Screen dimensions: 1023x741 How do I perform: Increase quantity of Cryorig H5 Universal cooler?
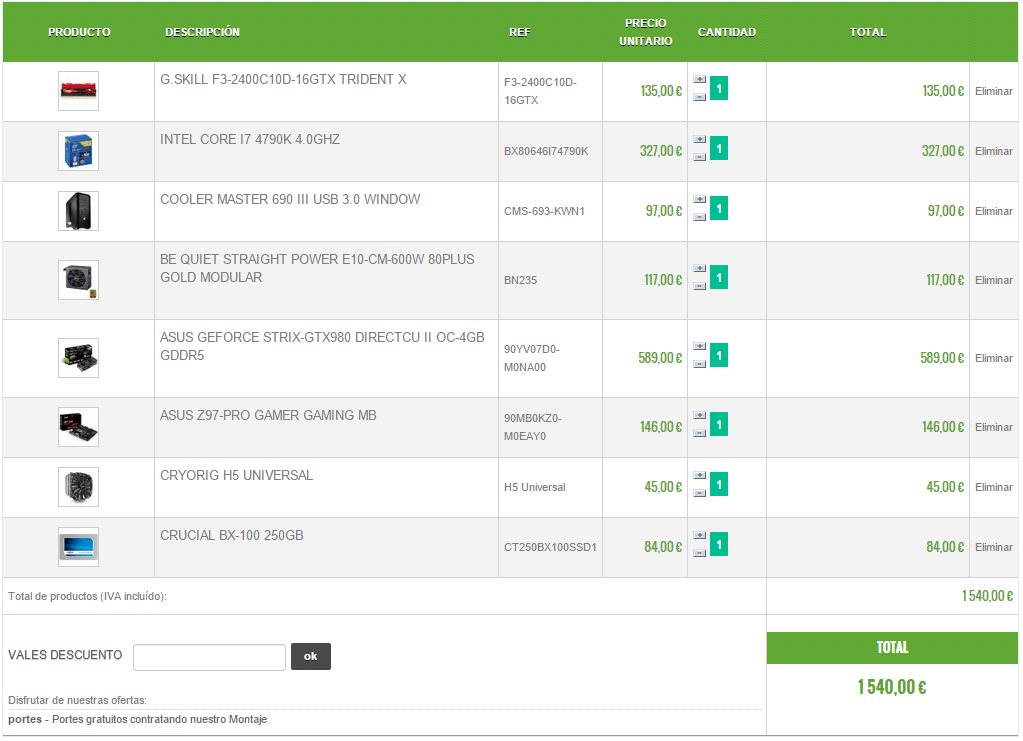tap(699, 476)
